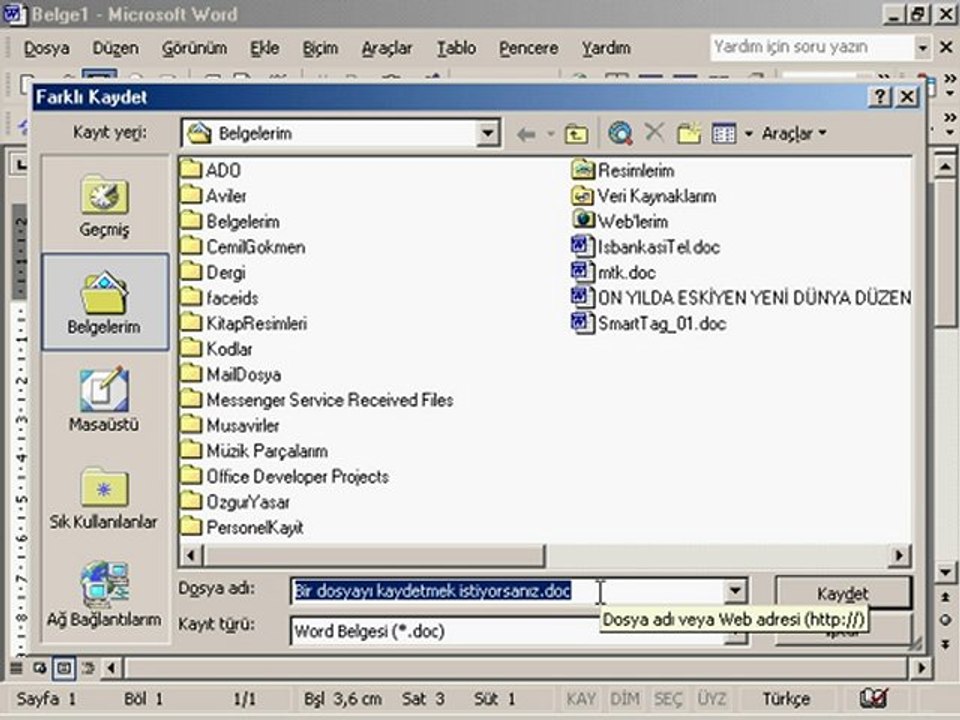This screenshot has width=960, height=720.
Task: Click the Türkçe language status indicator
Action: pyautogui.click(x=786, y=699)
